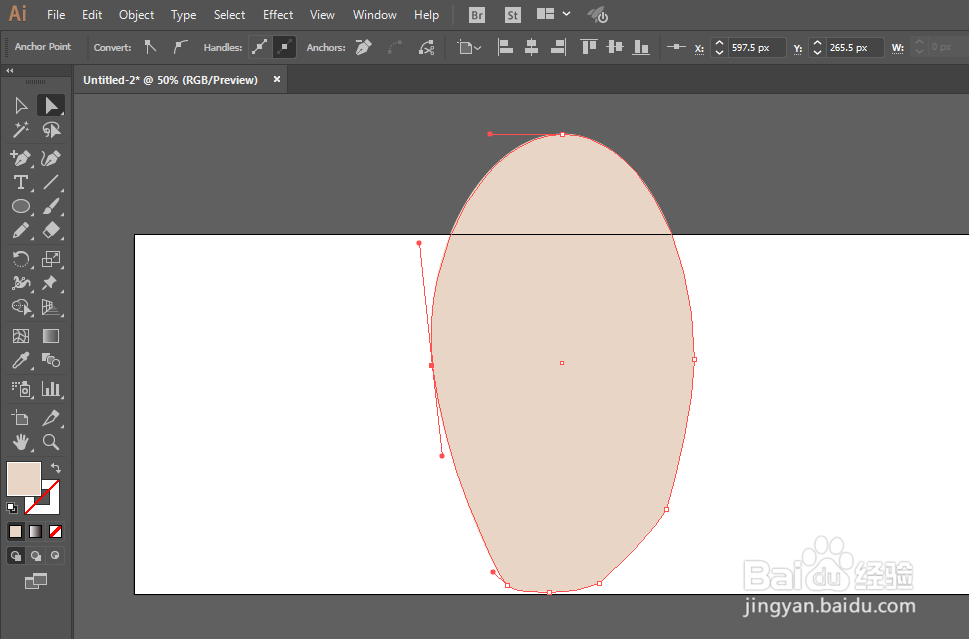Pick the Gradient tool

51,336
